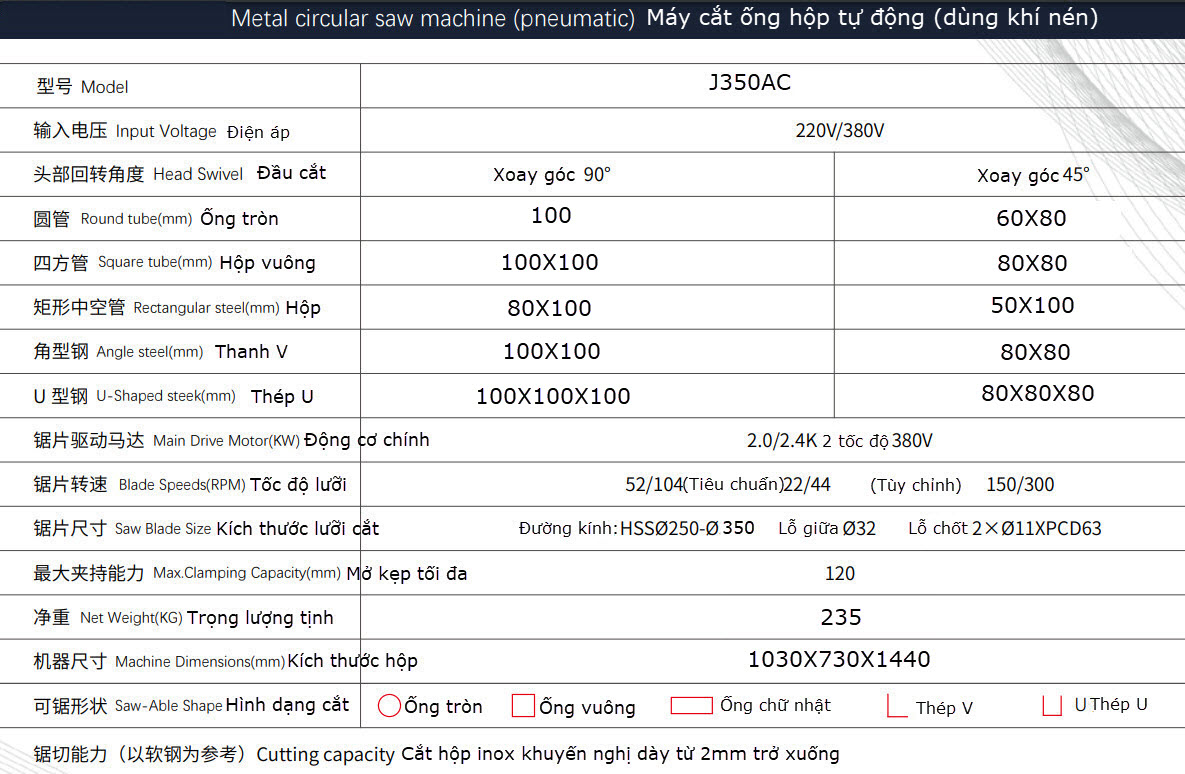Select the 'Xoay góc 45°' column header
1185x774 pixels.
(1033, 176)
